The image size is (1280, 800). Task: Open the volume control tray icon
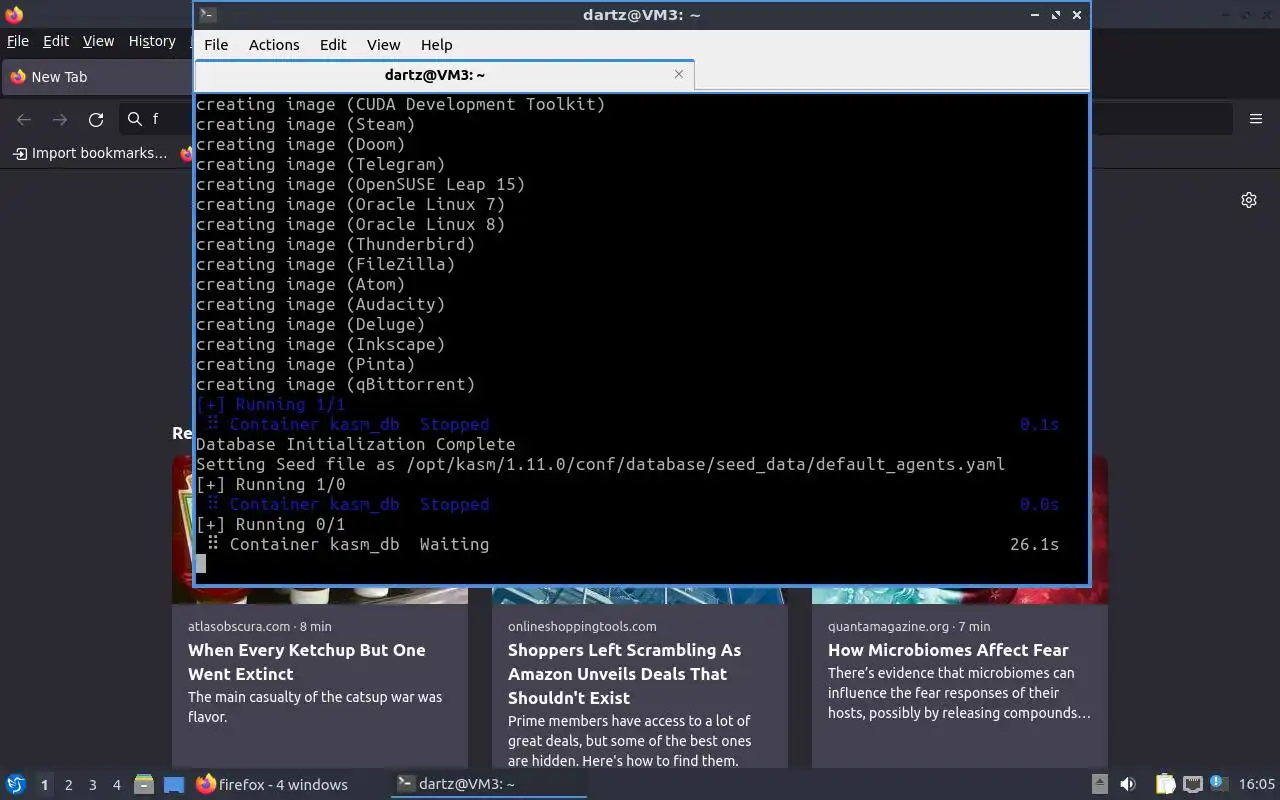pos(1128,785)
